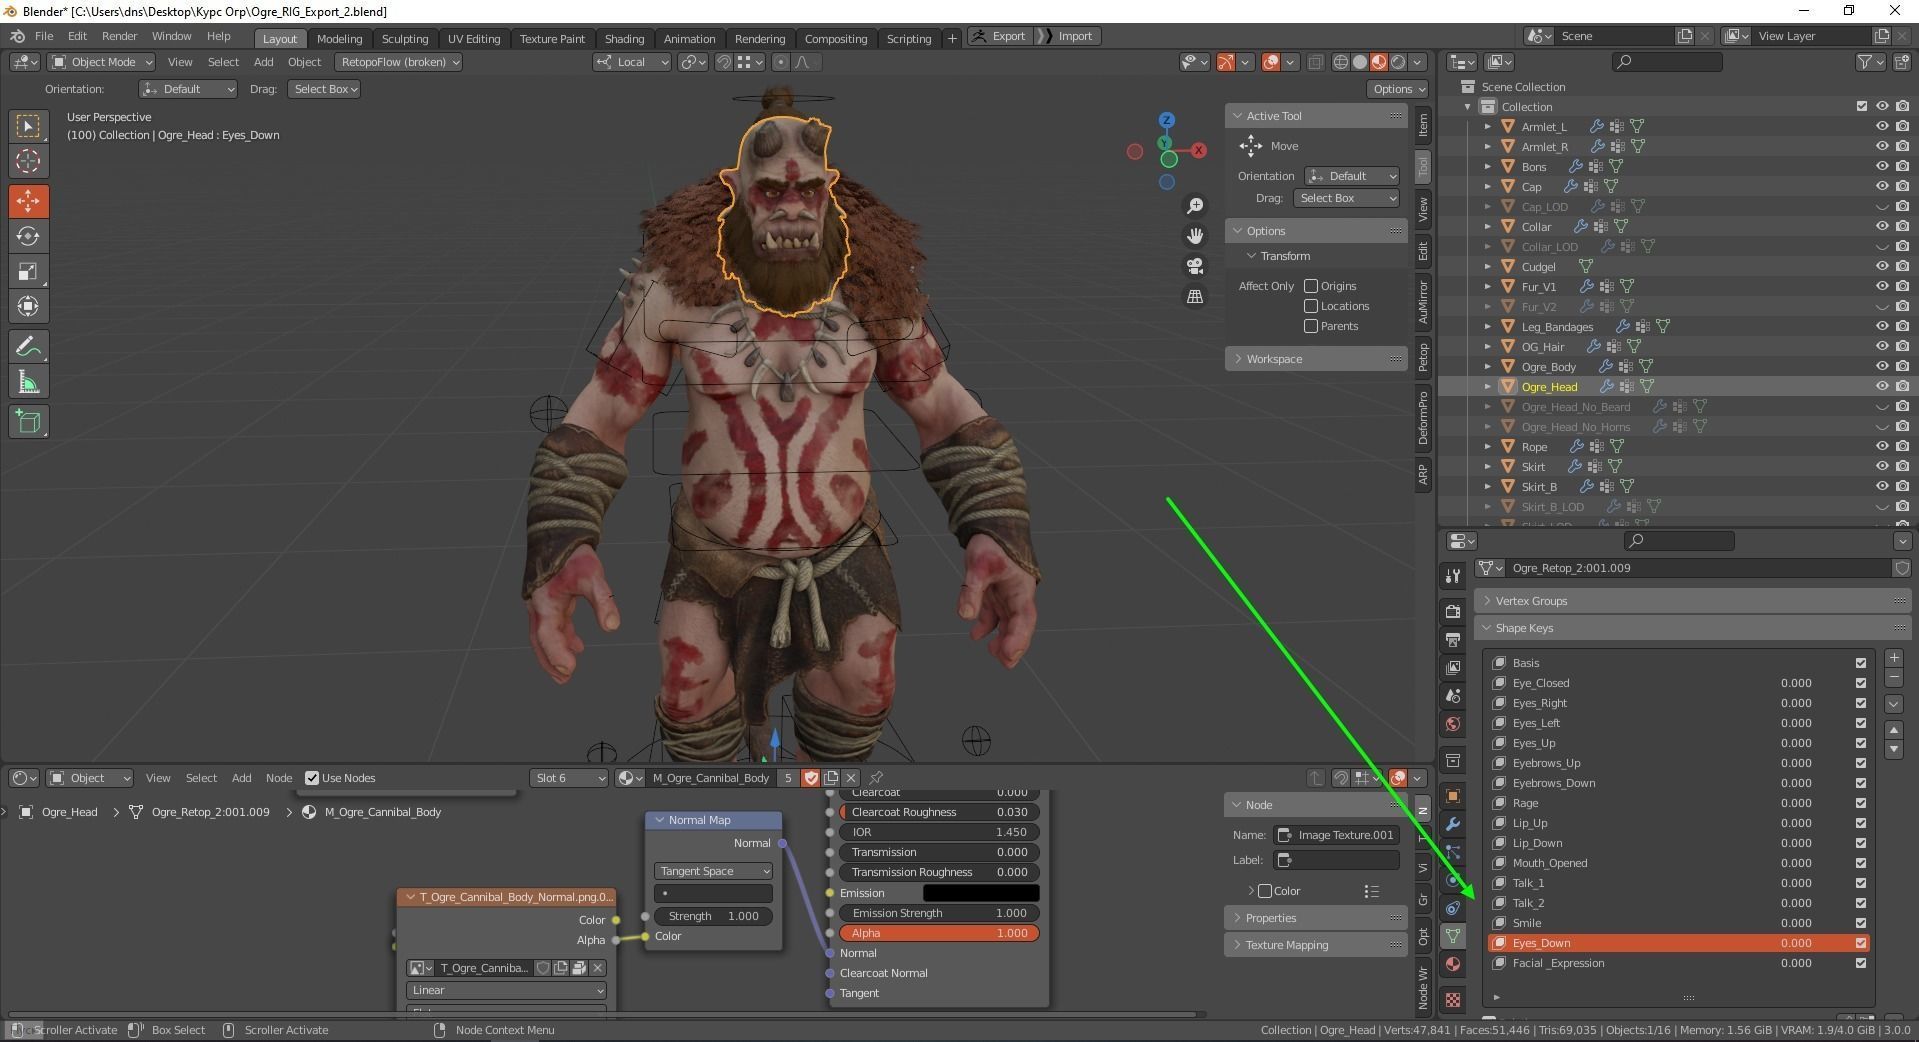Open the World properties tab

pos(1453,723)
